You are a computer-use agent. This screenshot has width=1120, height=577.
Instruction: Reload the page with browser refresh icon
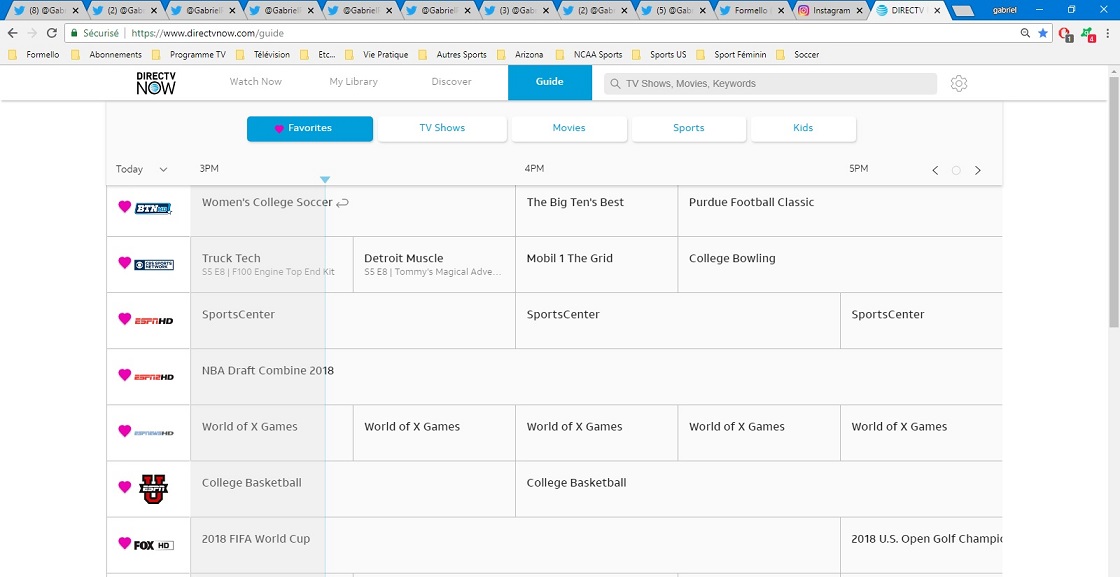(51, 33)
